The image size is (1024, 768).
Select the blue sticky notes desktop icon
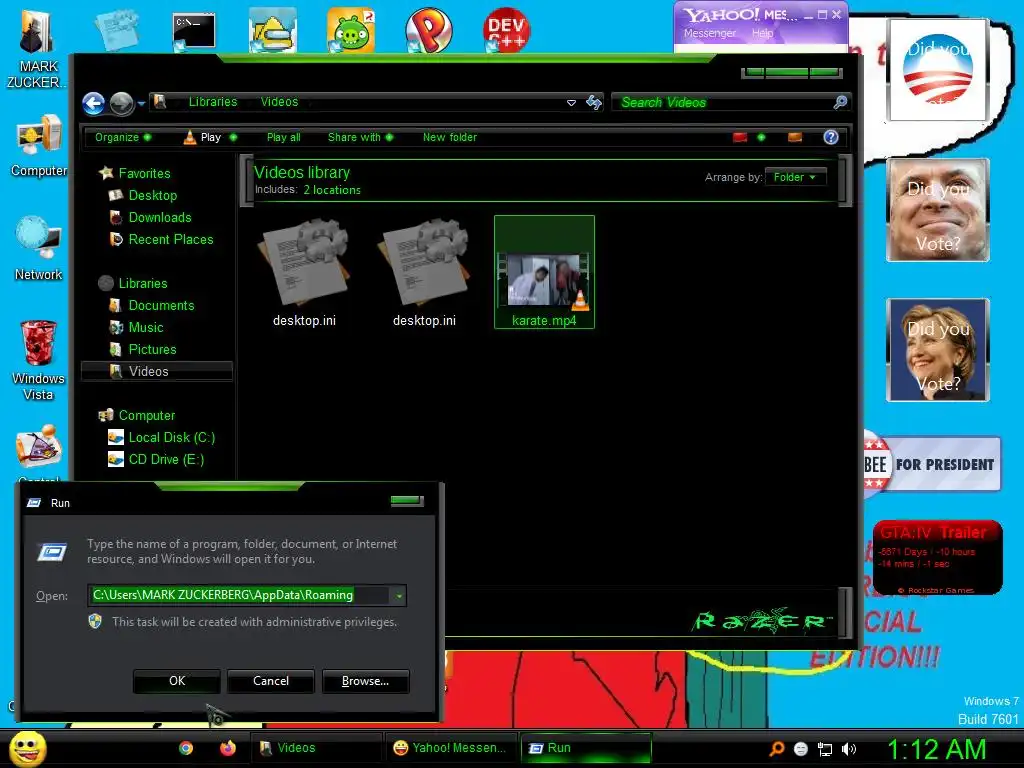(117, 30)
